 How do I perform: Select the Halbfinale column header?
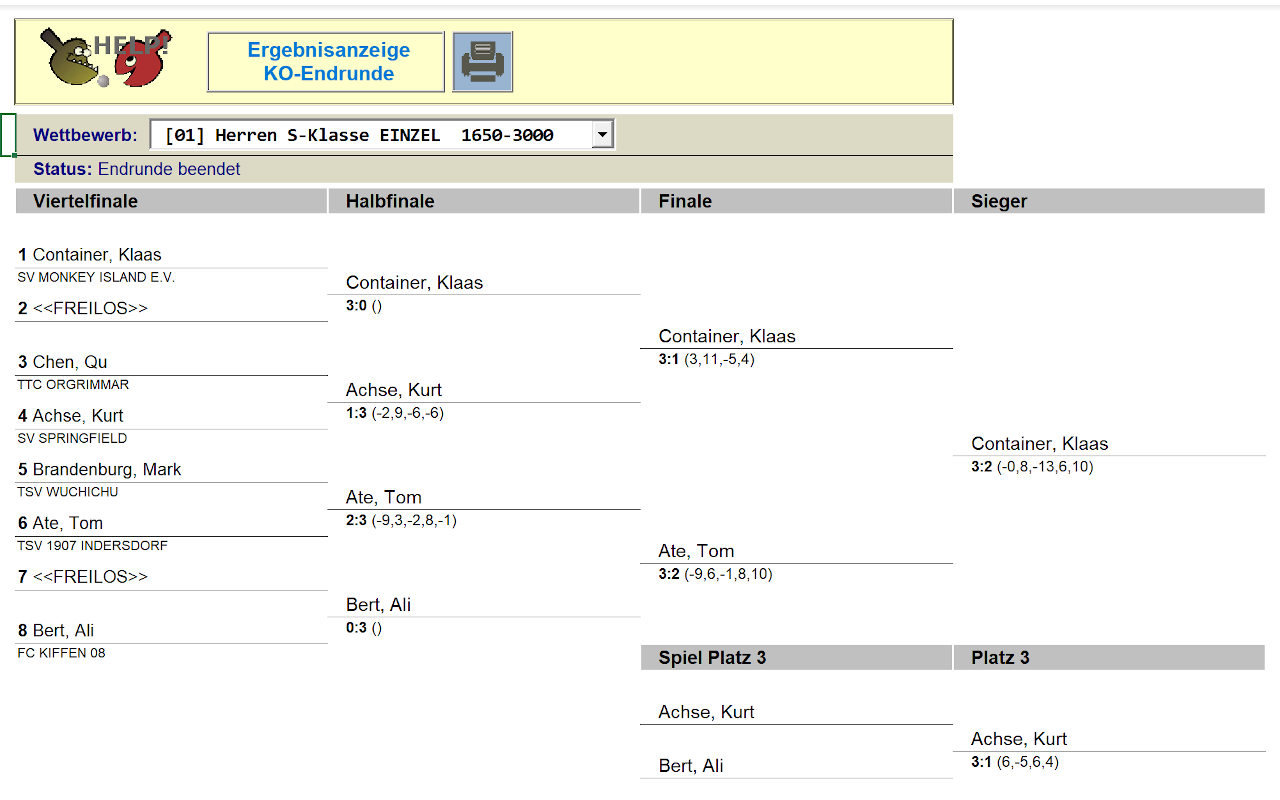point(390,201)
